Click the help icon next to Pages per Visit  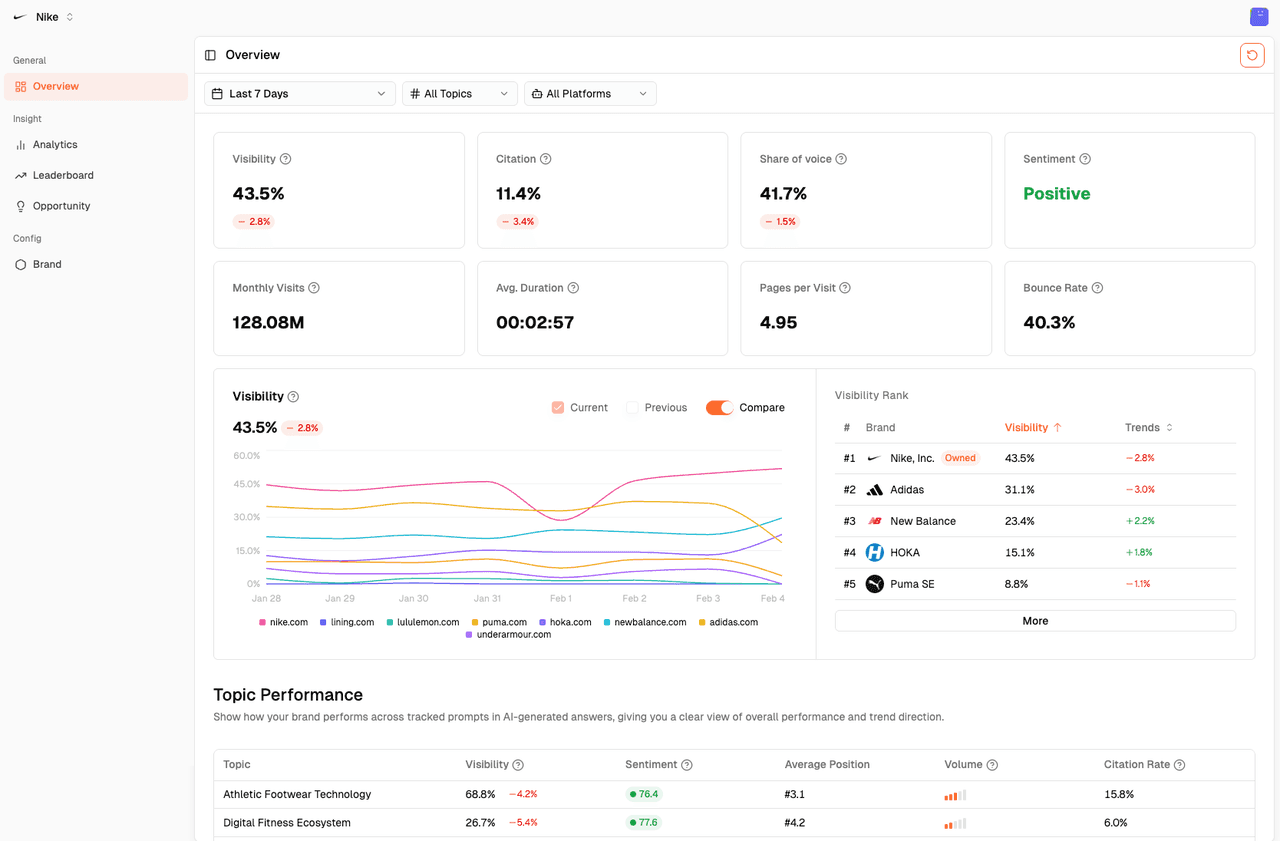pyautogui.click(x=845, y=288)
